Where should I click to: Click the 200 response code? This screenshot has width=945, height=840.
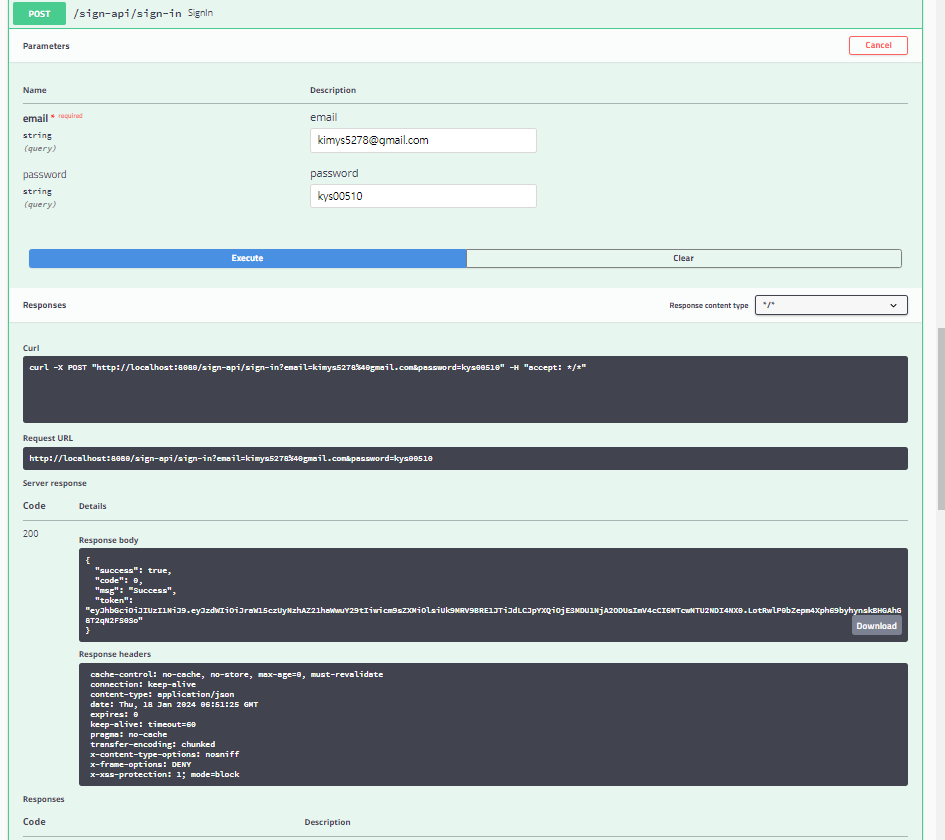tap(31, 534)
